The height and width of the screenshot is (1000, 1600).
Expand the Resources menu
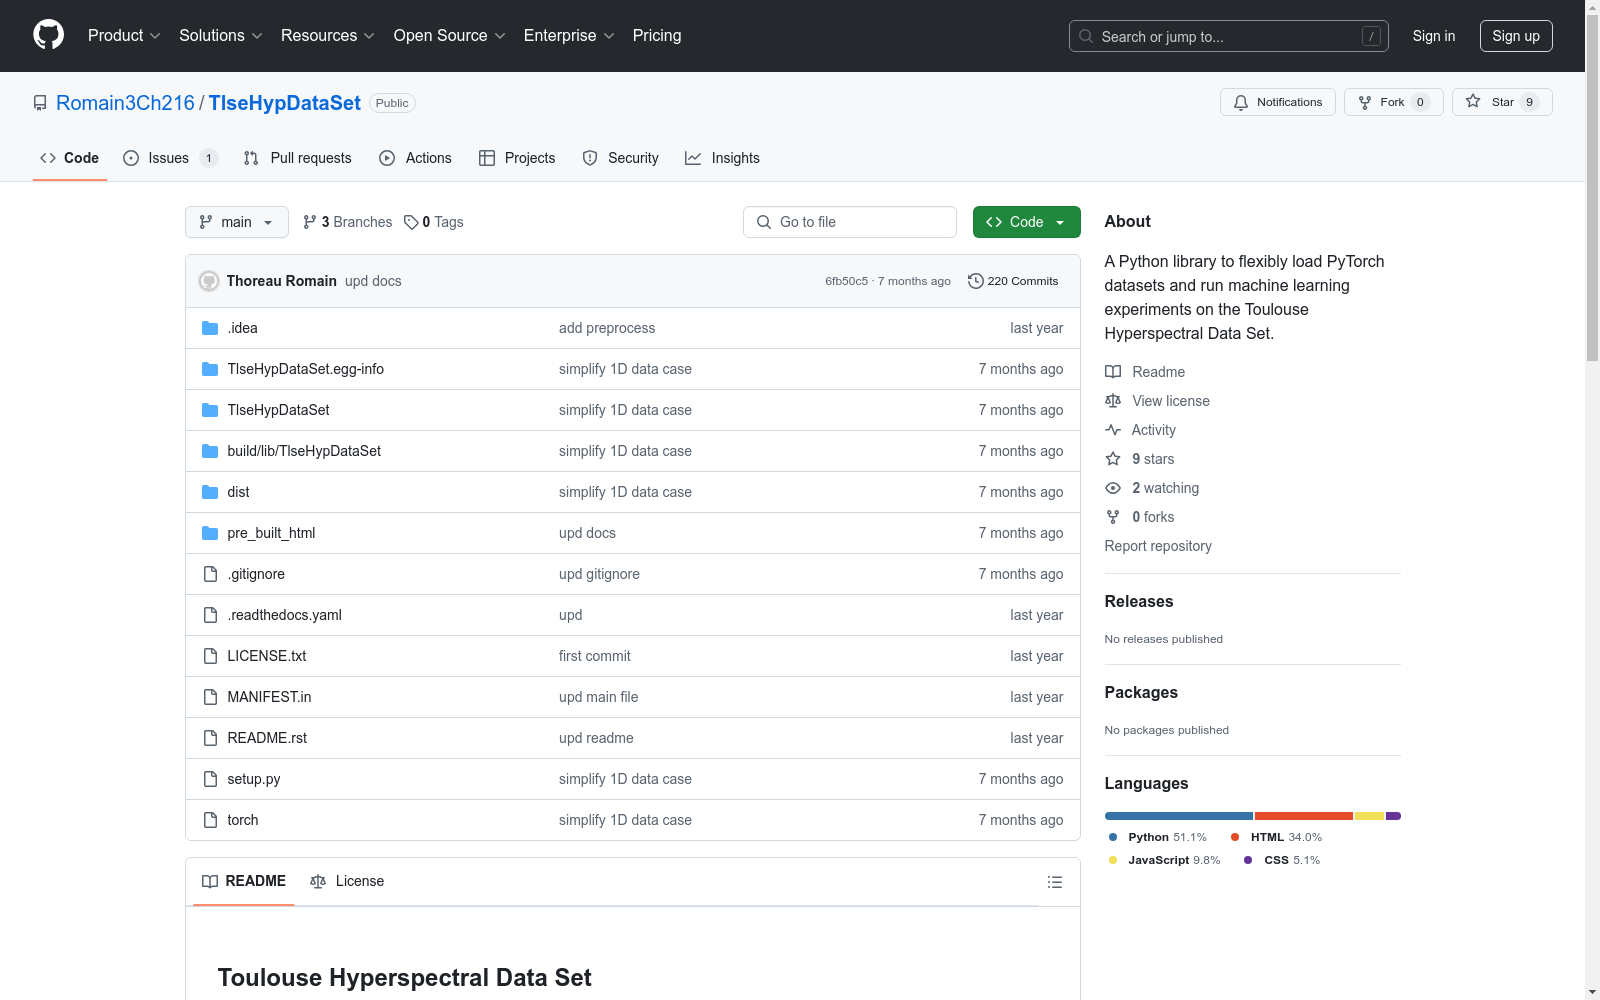pos(328,36)
